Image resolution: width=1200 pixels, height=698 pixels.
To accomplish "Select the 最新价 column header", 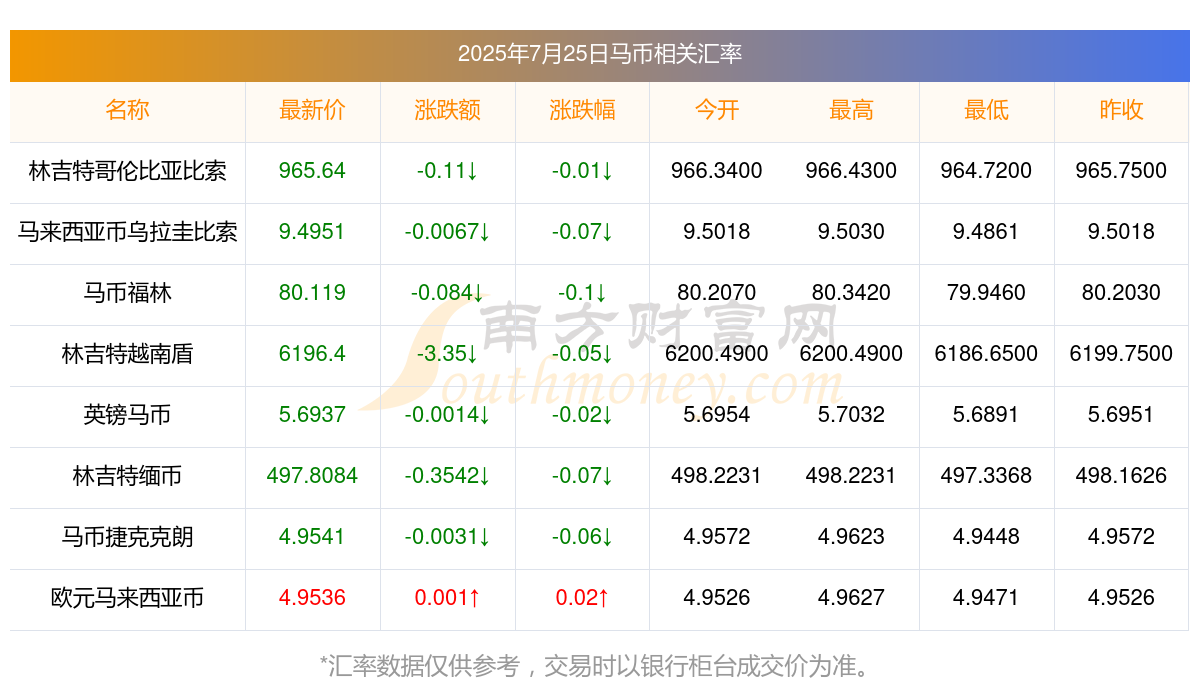I will point(312,110).
